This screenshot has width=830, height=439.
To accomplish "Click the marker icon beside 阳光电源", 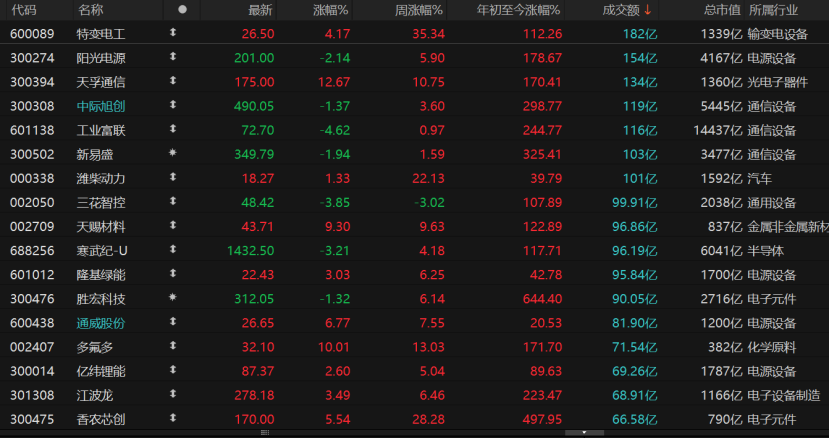I will [173, 57].
